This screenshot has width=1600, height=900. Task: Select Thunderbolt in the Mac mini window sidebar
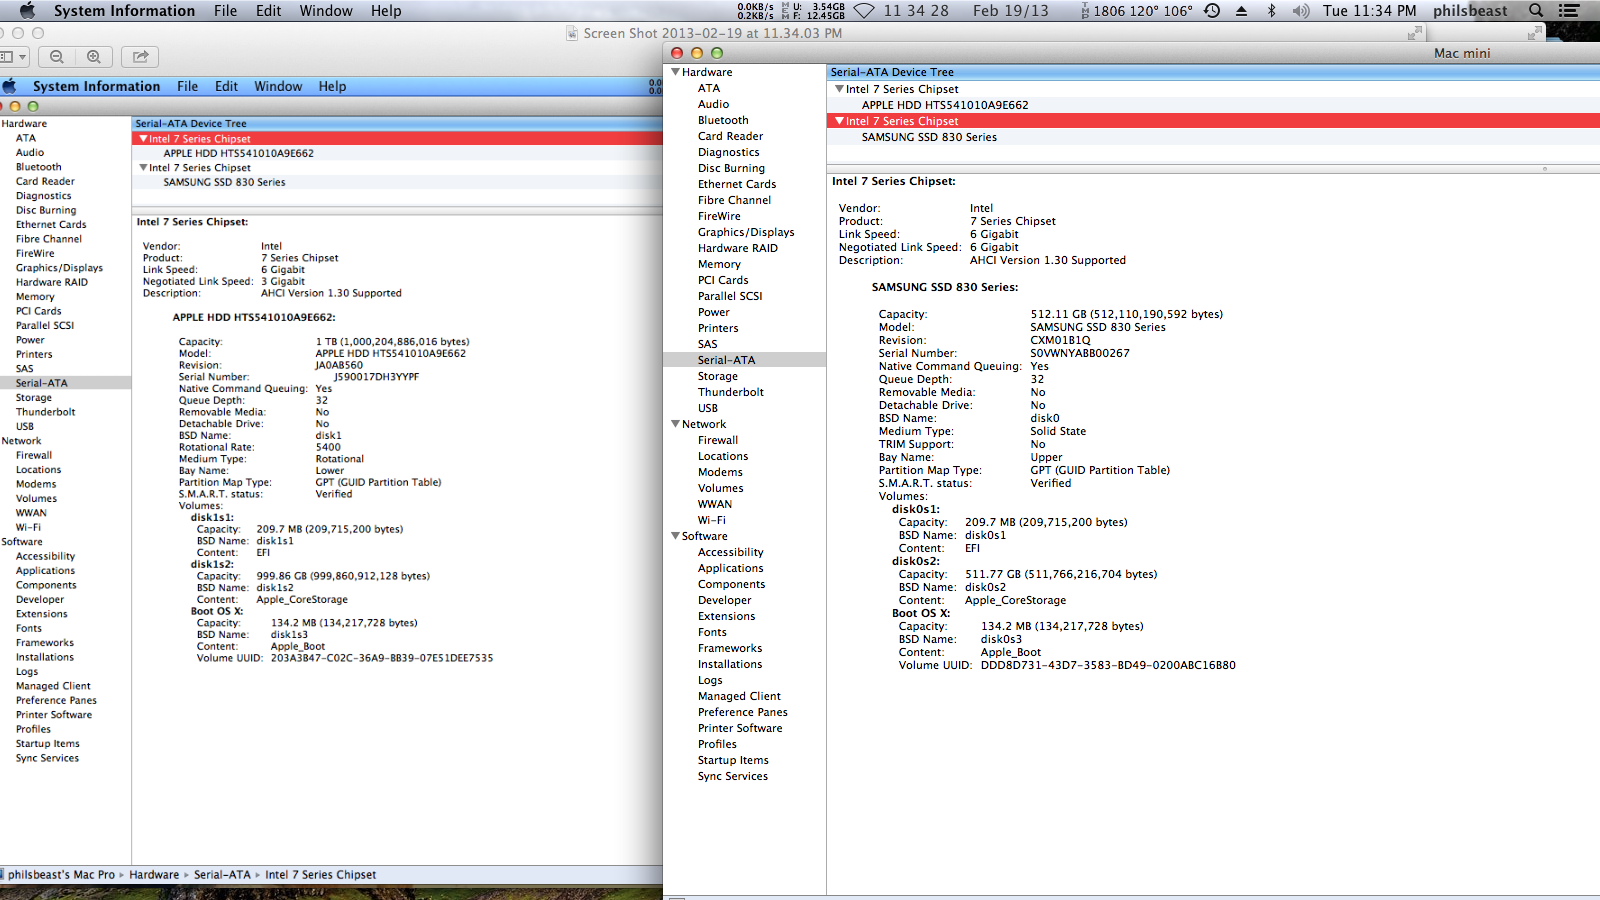[731, 392]
